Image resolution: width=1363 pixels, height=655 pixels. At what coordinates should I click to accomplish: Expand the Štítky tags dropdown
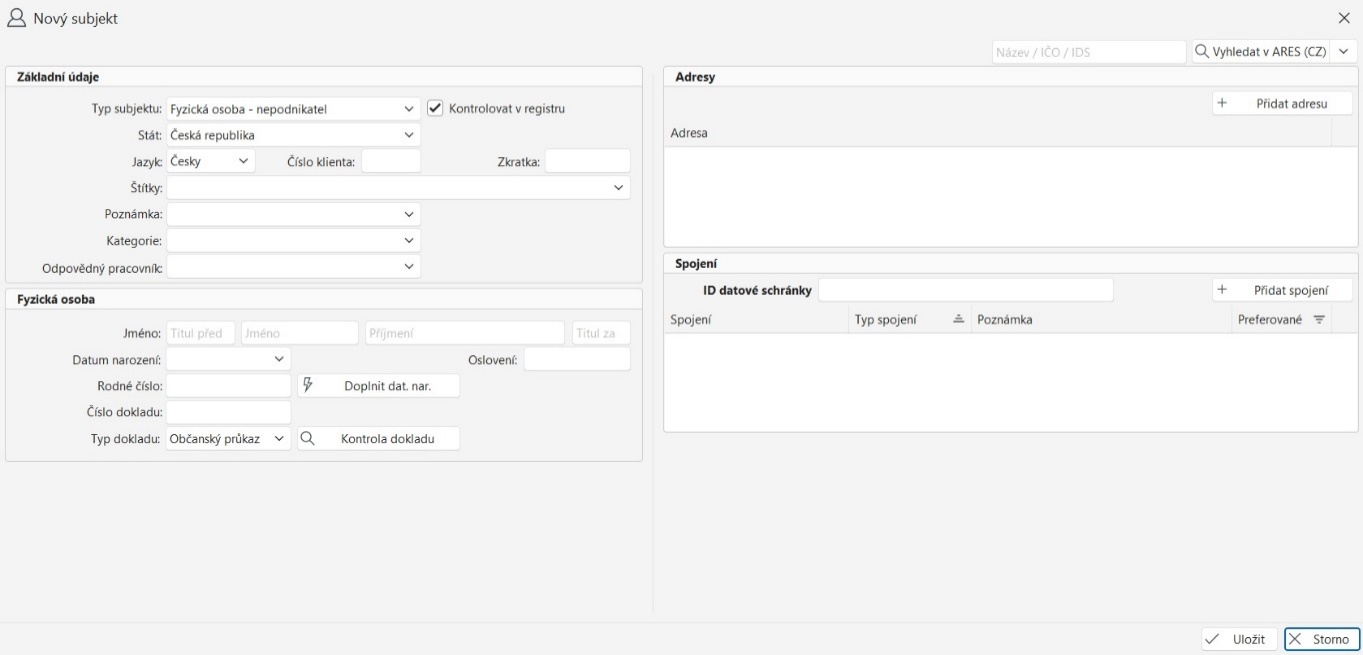click(x=618, y=187)
